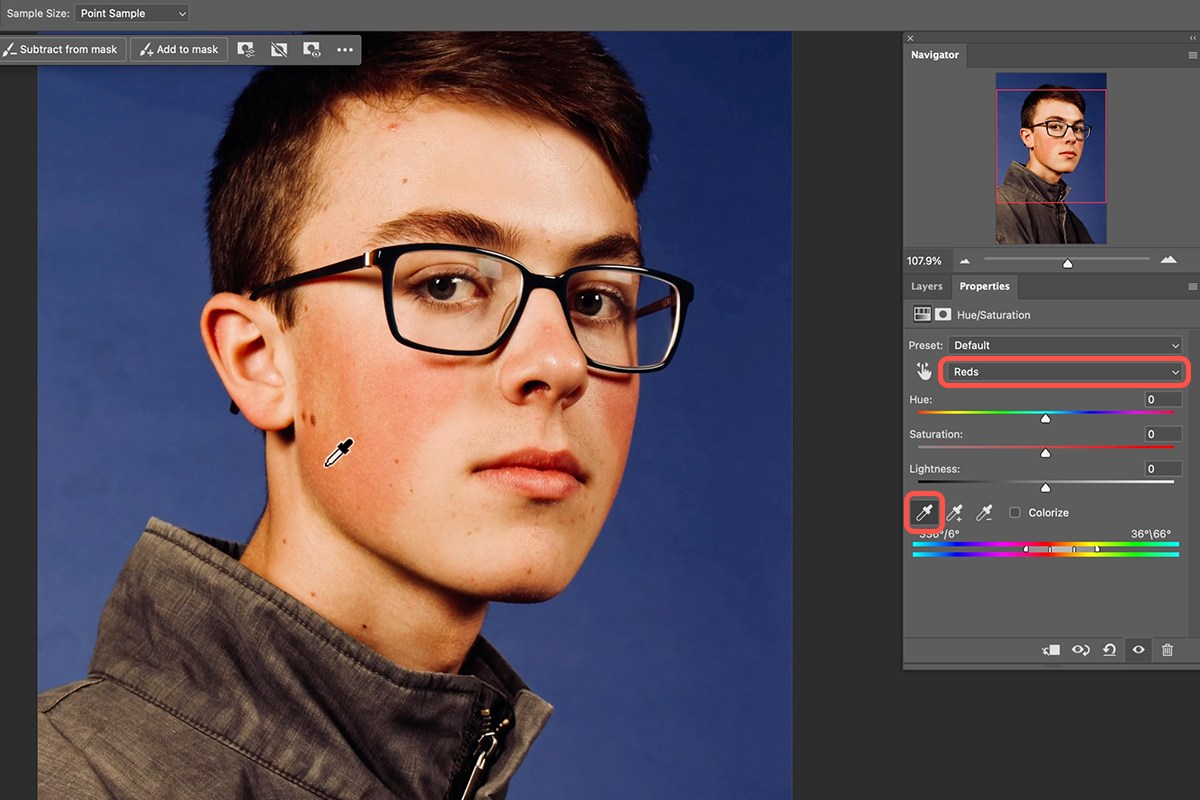The width and height of the screenshot is (1200, 800).
Task: Click the Subtract from mask button
Action: [61, 49]
